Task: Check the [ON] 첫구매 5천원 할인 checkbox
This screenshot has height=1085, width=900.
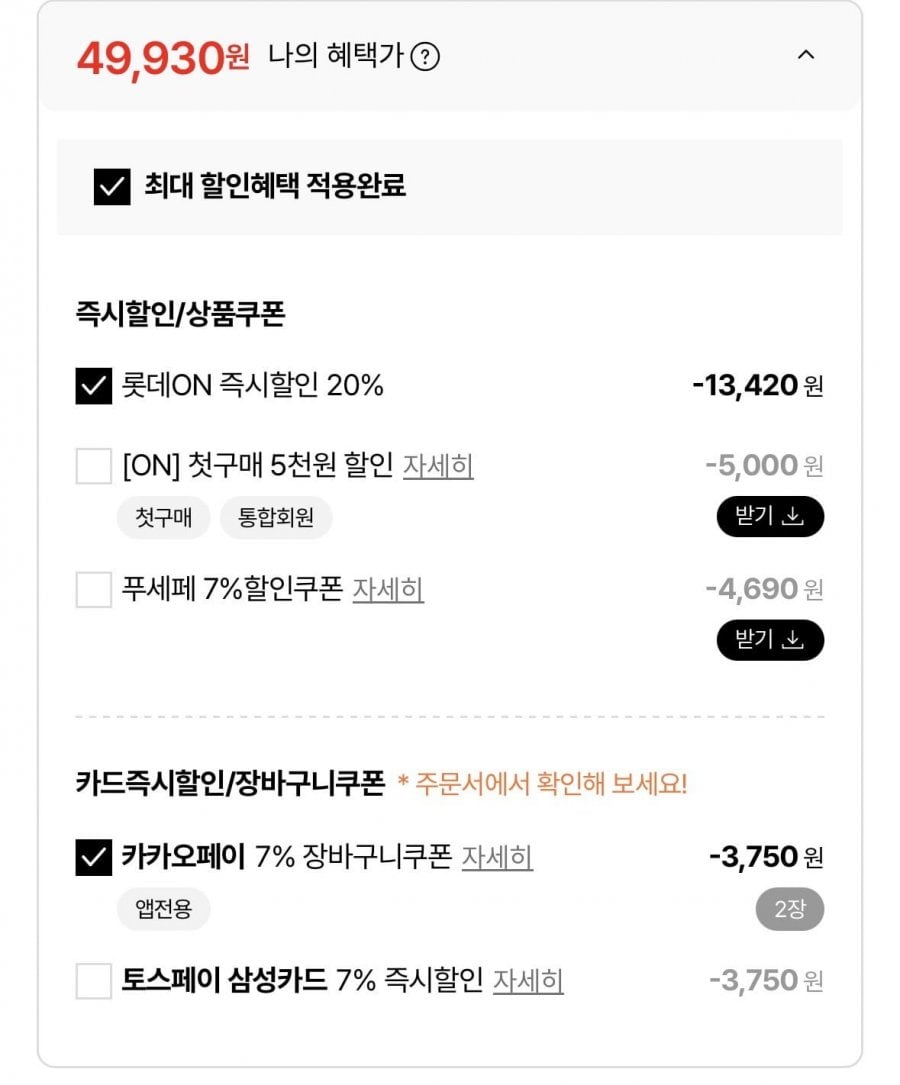Action: 94,466
